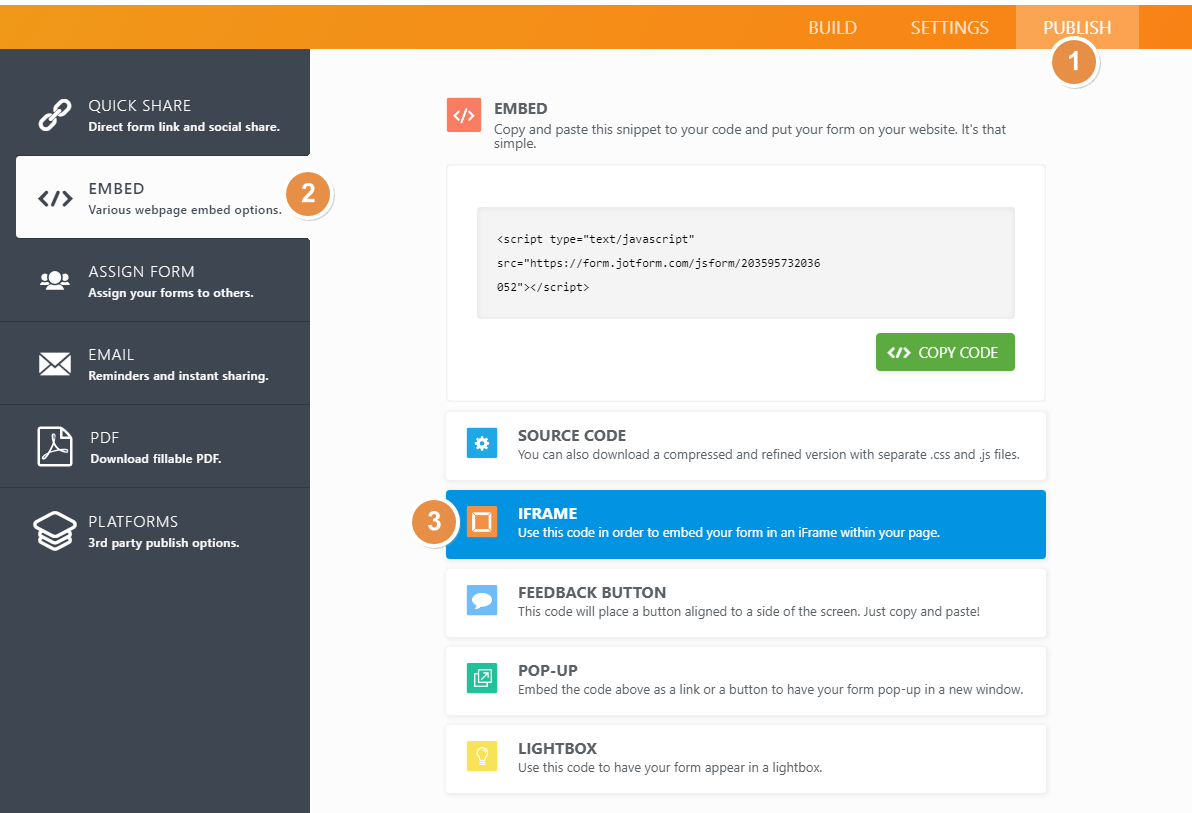Click inside the embed script code box
This screenshot has width=1192, height=813.
pyautogui.click(x=745, y=263)
